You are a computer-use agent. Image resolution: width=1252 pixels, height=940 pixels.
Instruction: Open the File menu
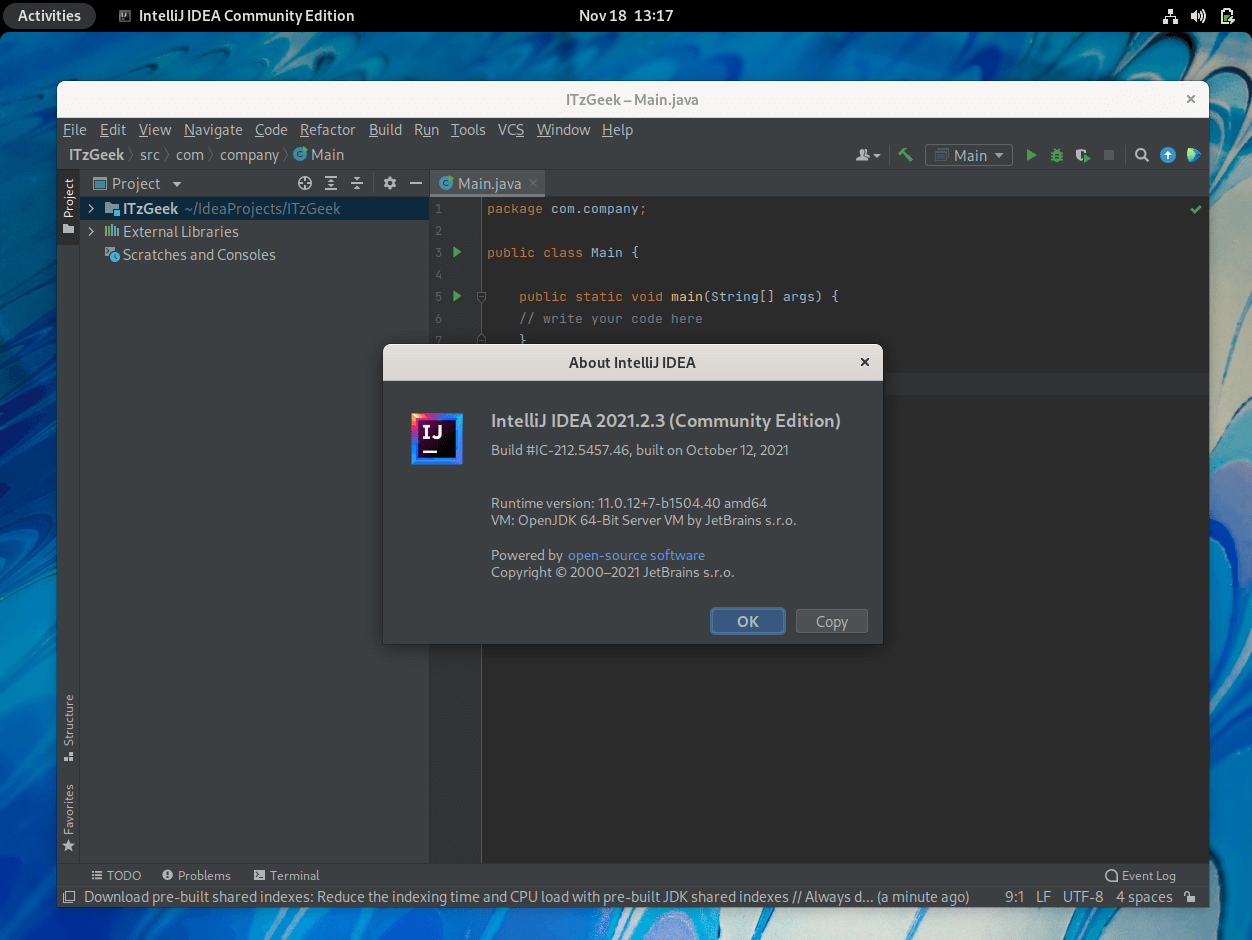tap(74, 130)
